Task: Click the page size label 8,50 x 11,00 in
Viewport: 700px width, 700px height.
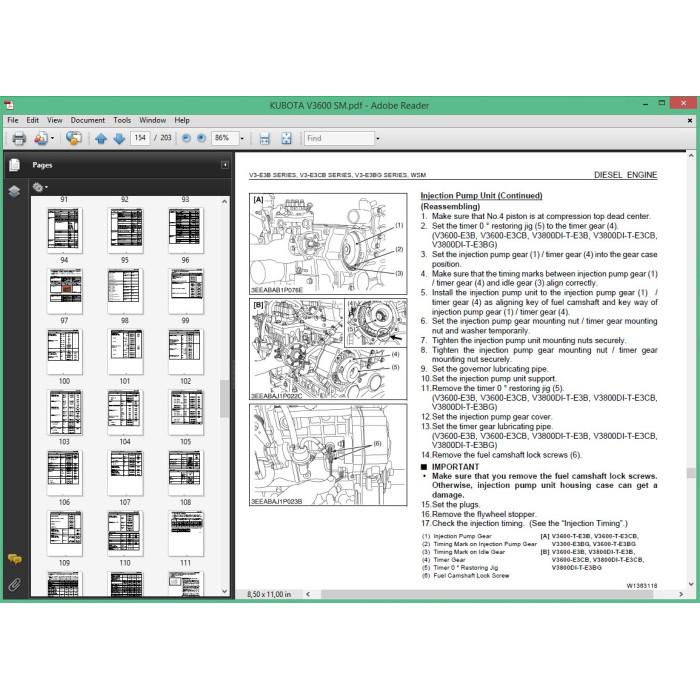Action: 269,594
